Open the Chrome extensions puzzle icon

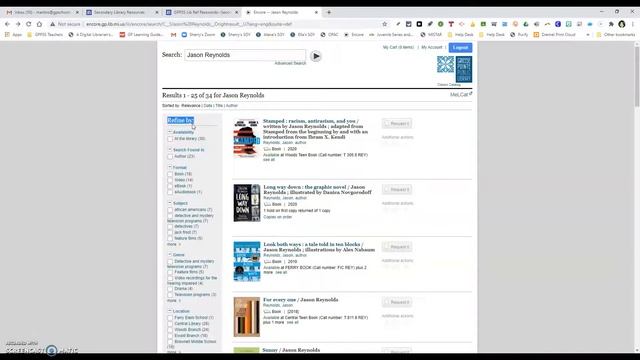click(611, 24)
